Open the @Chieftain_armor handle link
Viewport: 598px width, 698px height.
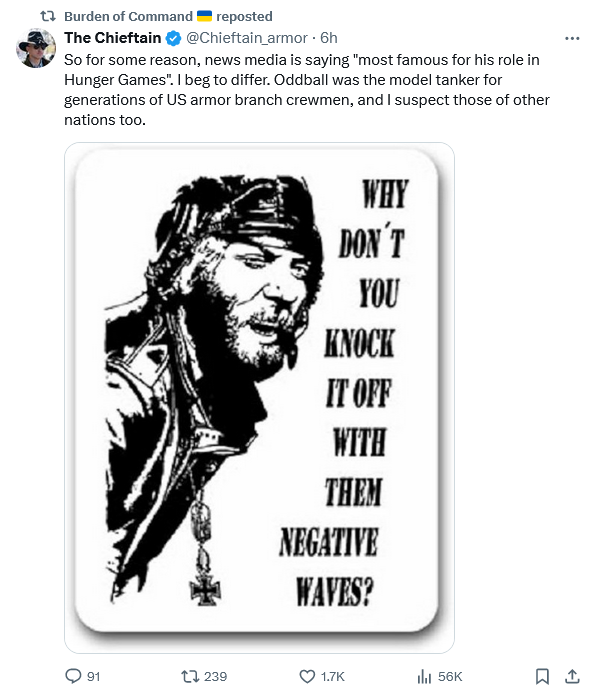click(246, 38)
